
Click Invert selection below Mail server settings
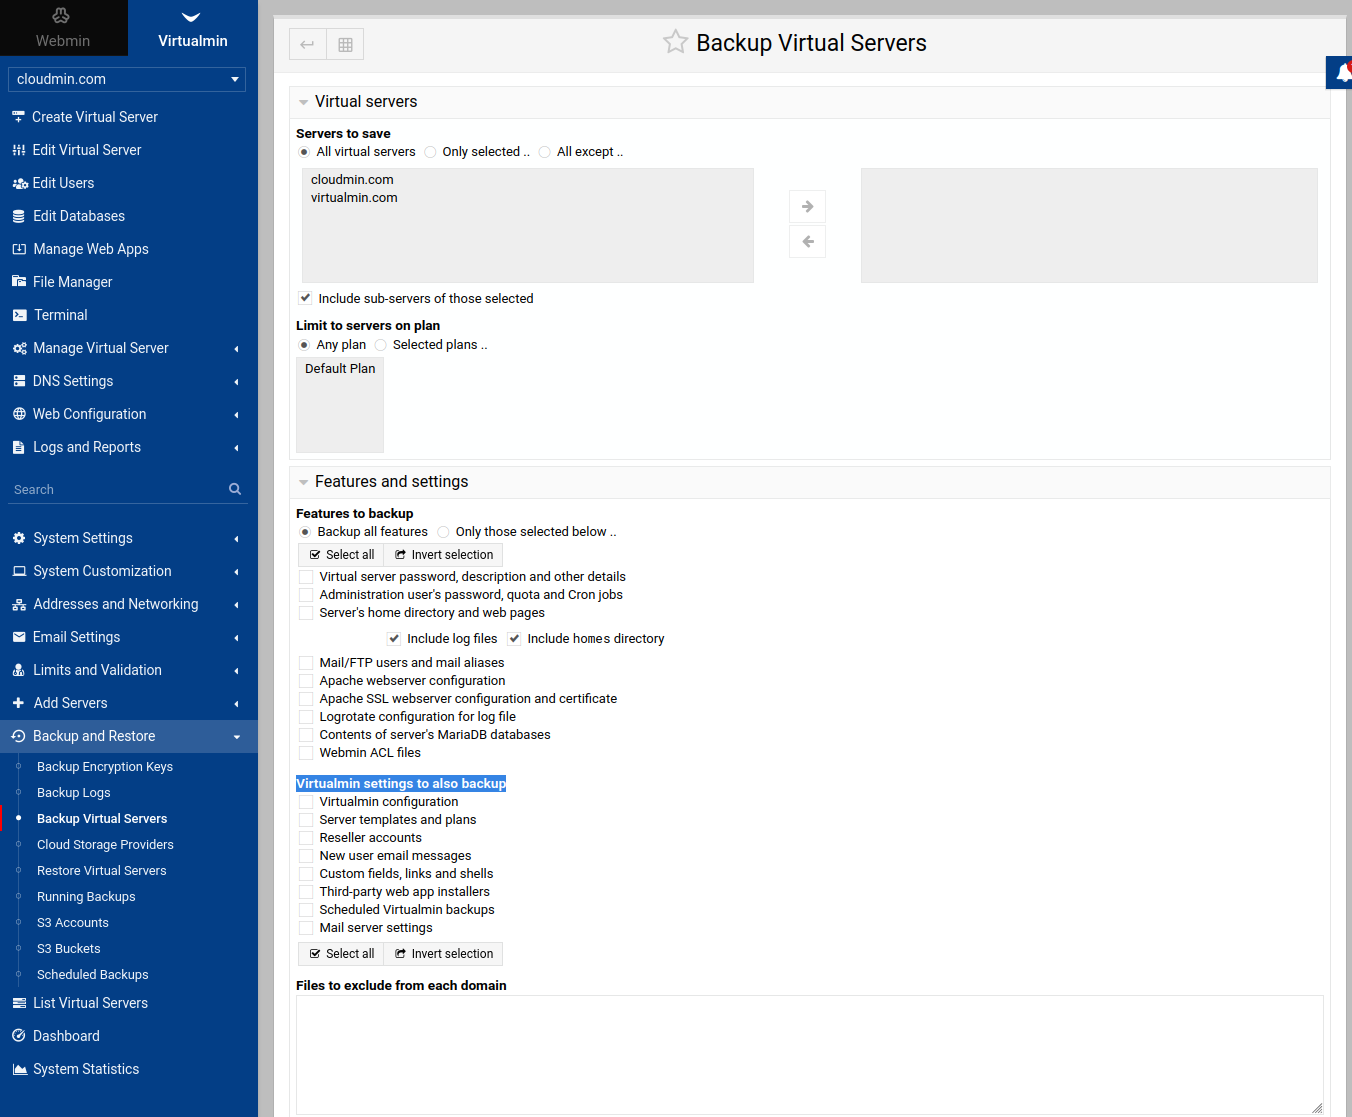(443, 954)
